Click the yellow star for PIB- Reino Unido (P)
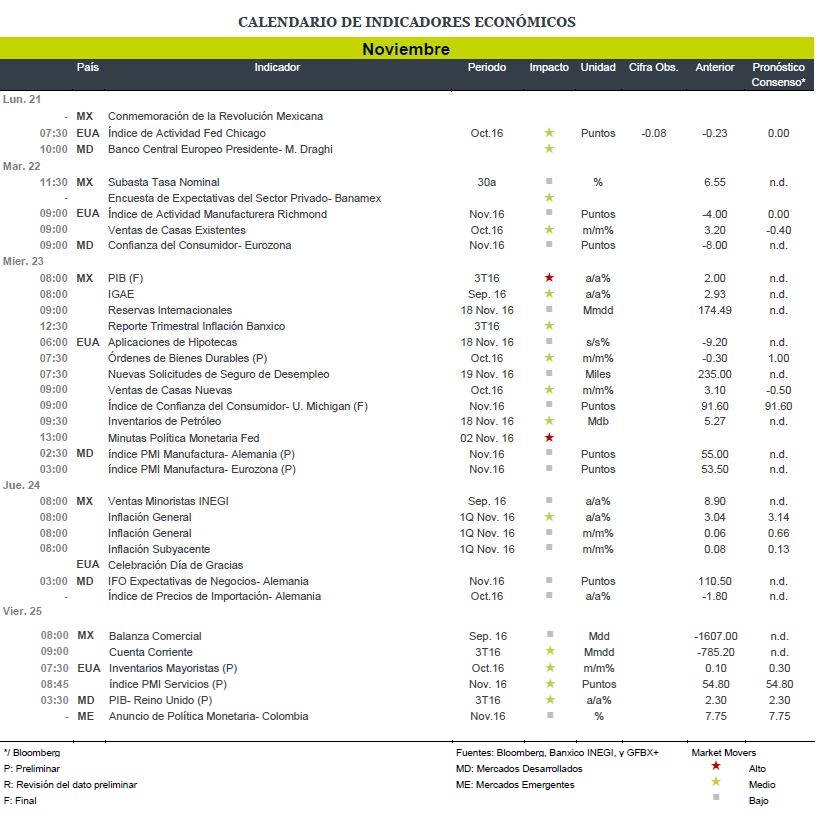 (550, 699)
